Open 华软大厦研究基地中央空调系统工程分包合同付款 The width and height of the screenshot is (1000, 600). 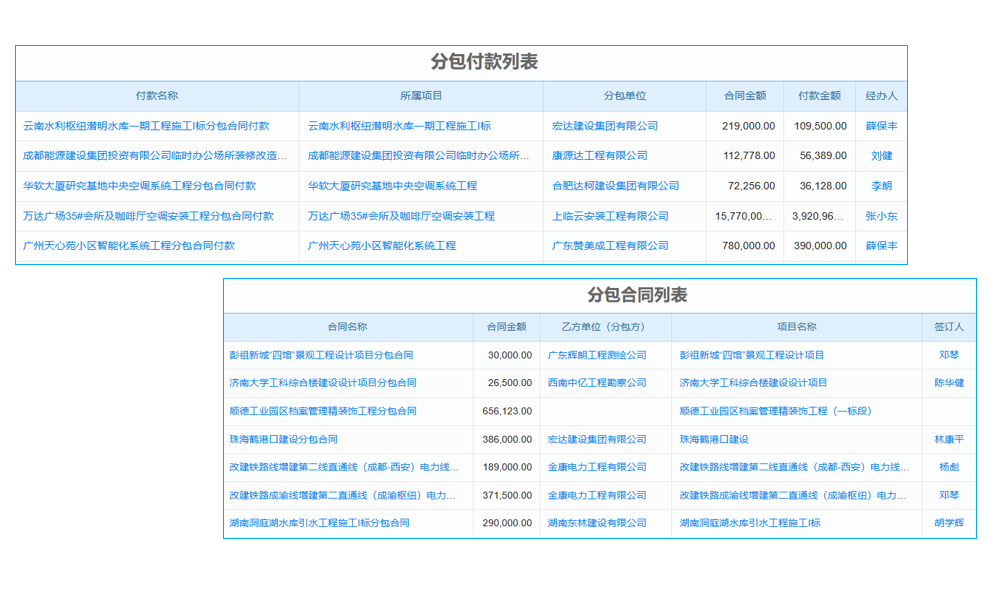[x=146, y=185]
